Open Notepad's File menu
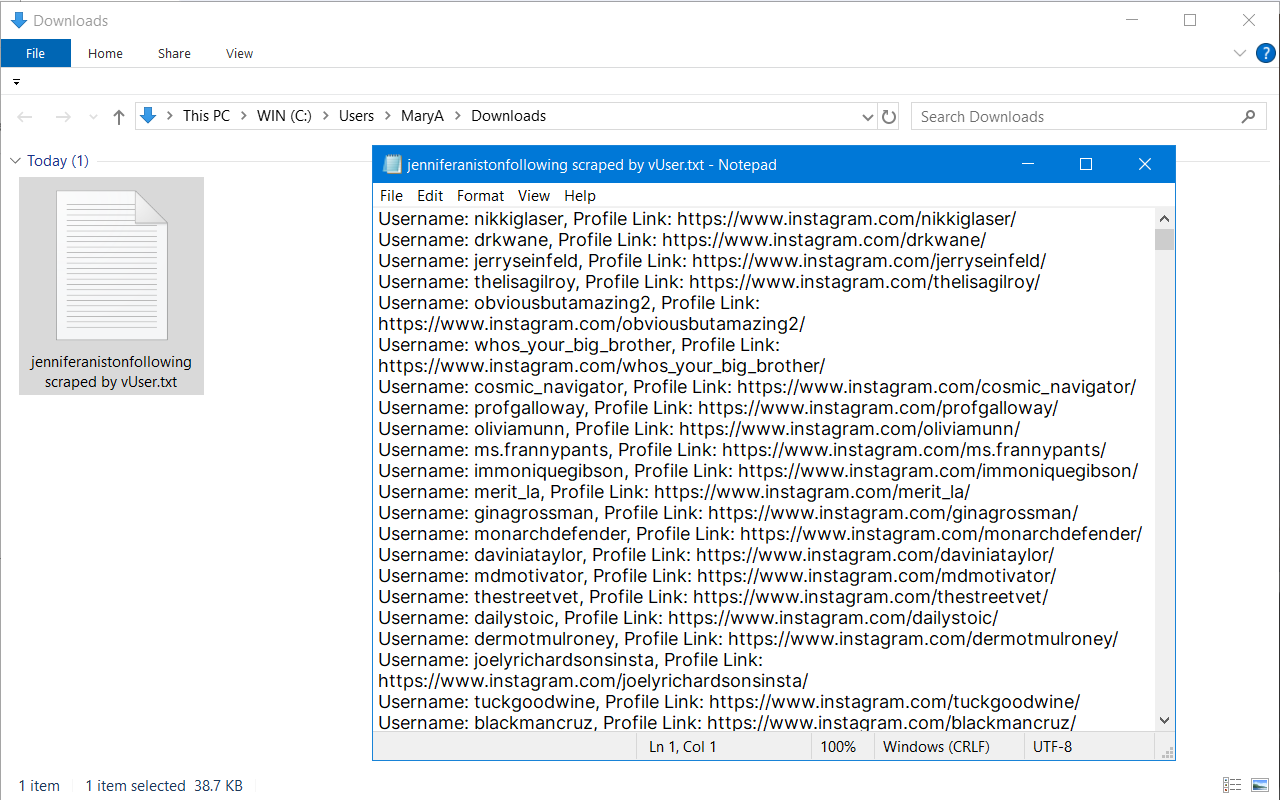The width and height of the screenshot is (1280, 800). point(391,196)
